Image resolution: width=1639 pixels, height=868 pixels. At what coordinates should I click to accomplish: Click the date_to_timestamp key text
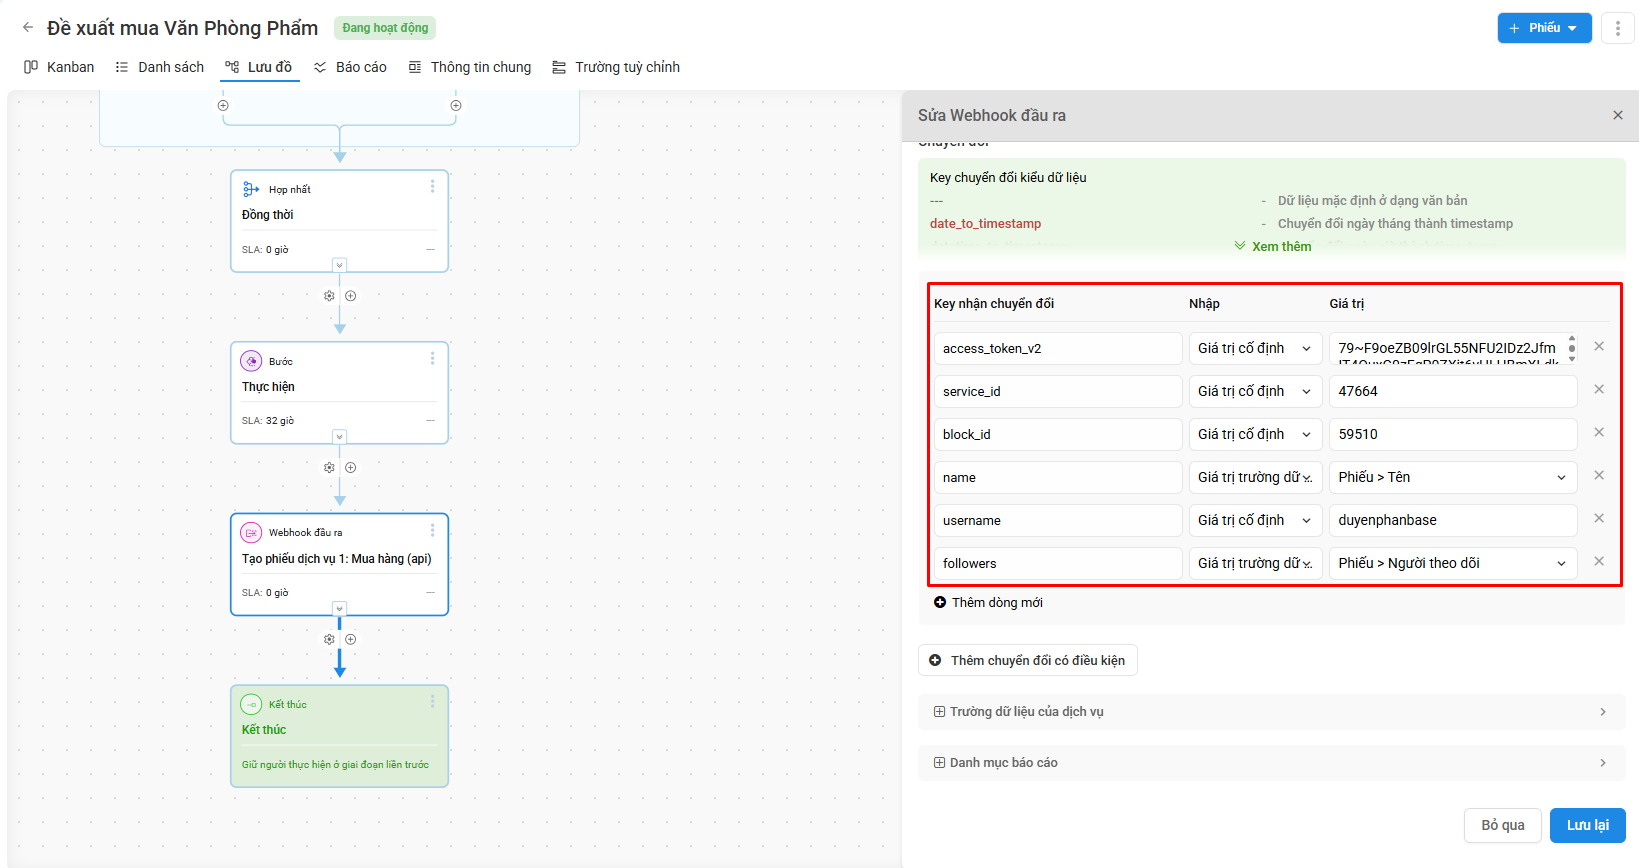click(985, 223)
